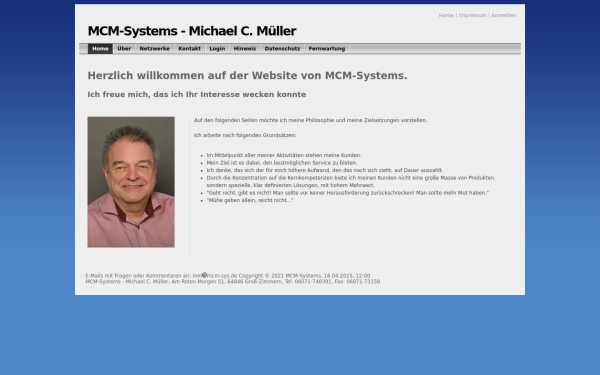The width and height of the screenshot is (600, 375).
Task: Open the Fernwartung menu item
Action: pos(327,49)
